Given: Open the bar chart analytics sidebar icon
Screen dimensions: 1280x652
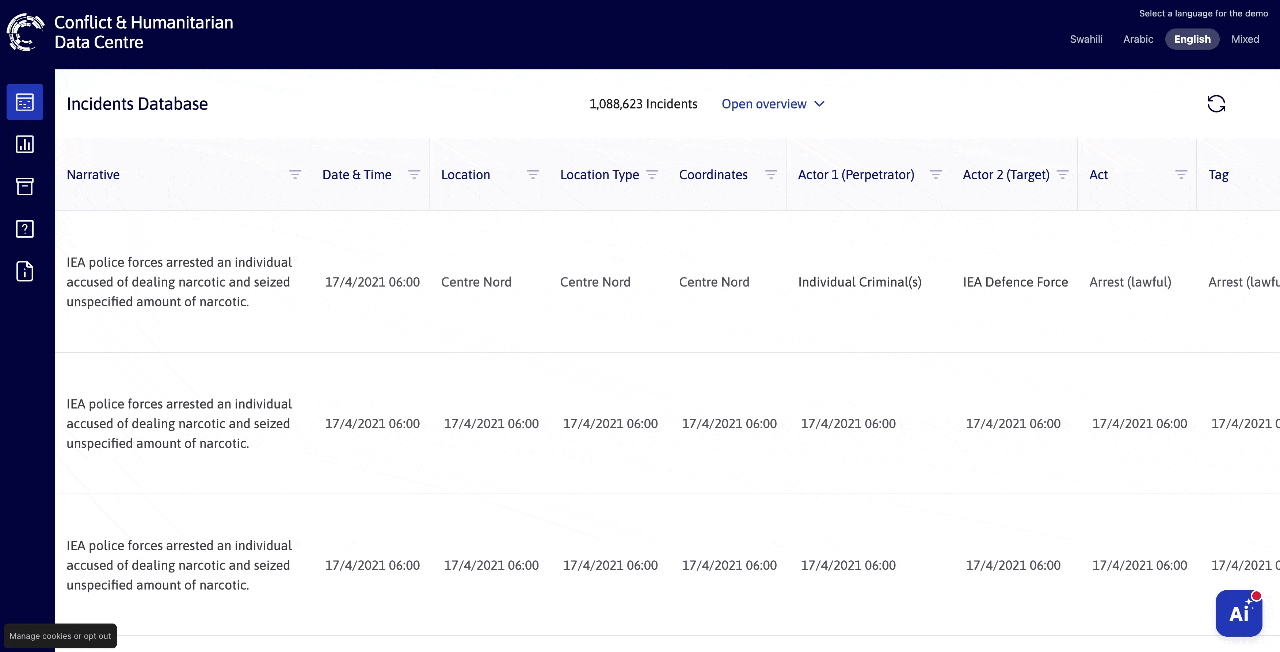Looking at the screenshot, I should tap(25, 144).
